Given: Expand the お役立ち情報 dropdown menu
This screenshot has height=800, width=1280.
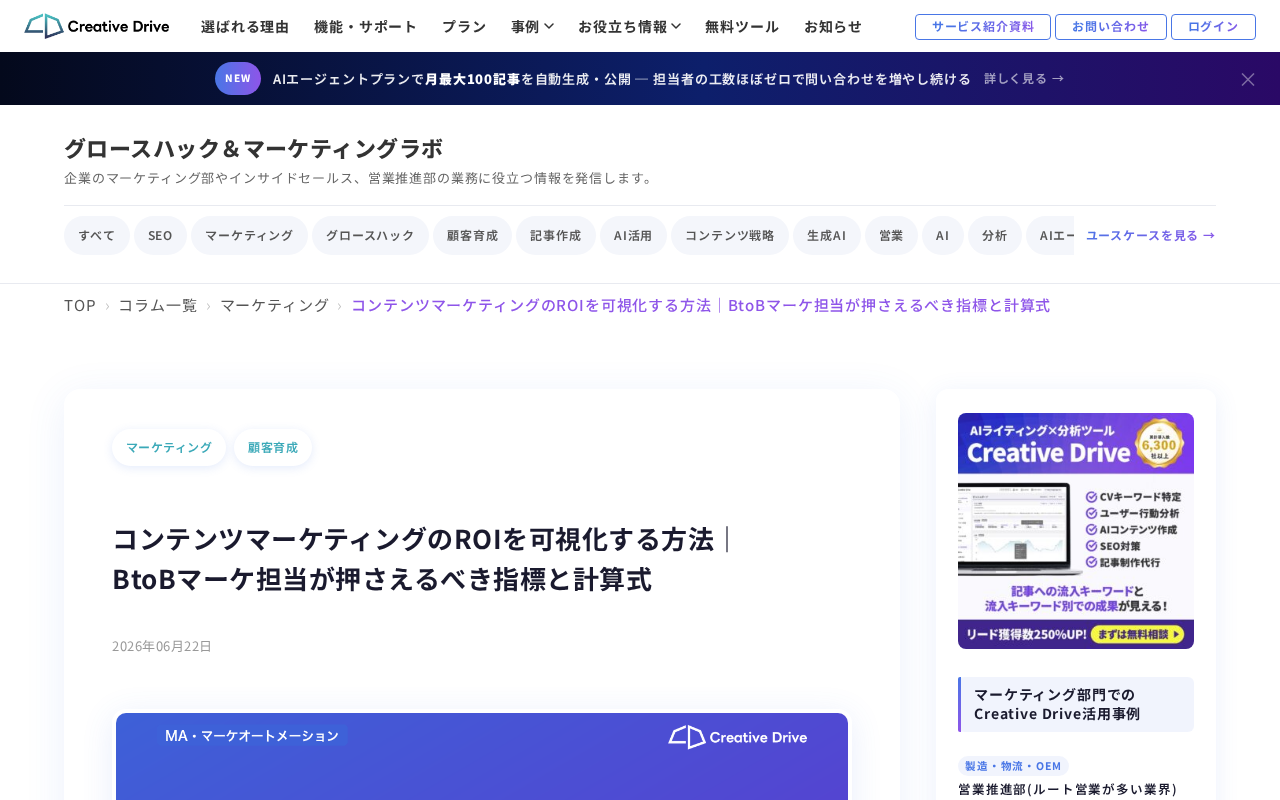Looking at the screenshot, I should pos(629,27).
